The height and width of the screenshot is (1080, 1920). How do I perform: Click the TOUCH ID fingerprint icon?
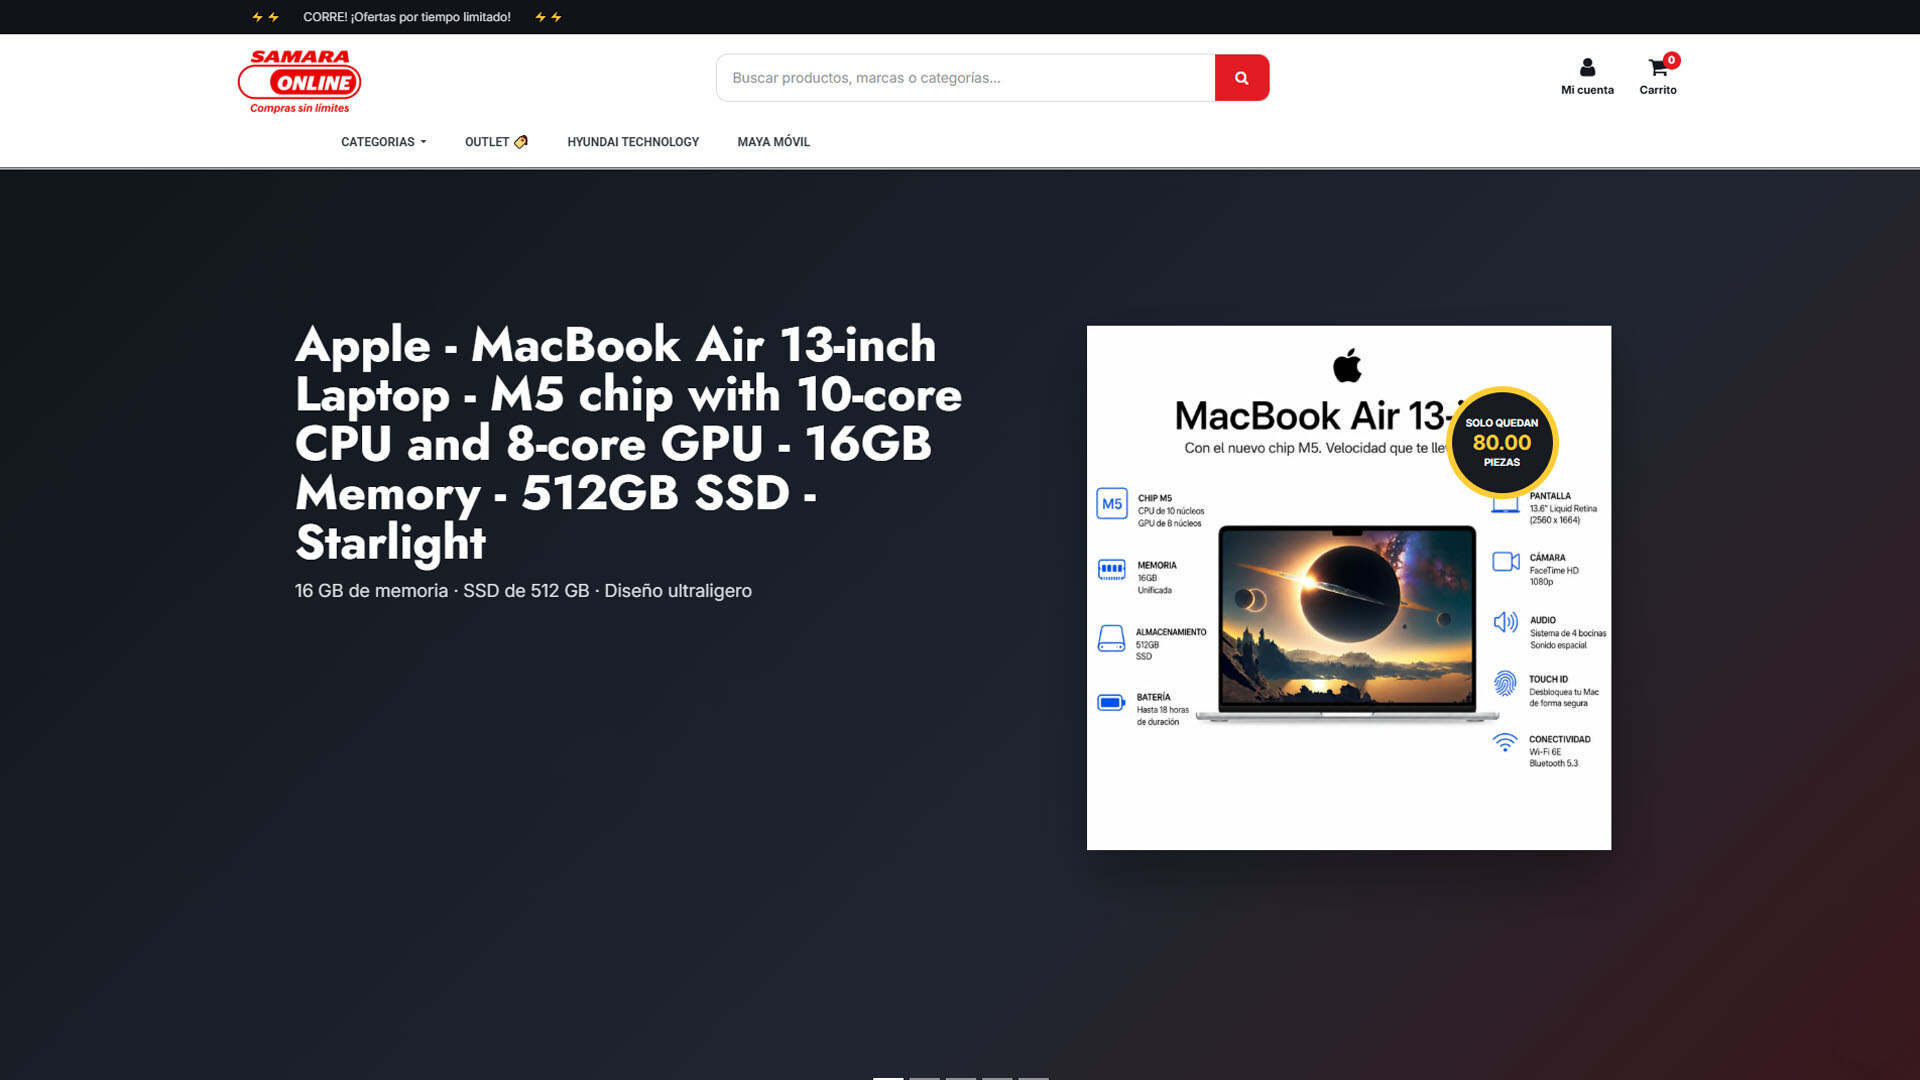click(1505, 683)
